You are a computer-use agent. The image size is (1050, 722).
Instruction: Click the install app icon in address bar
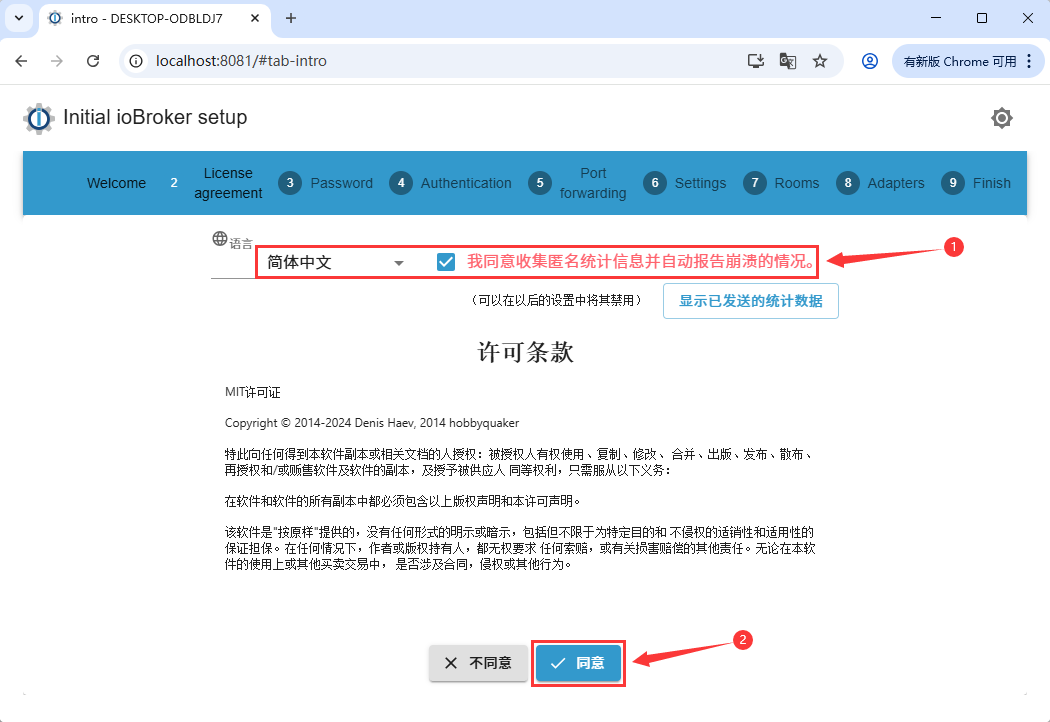click(756, 61)
